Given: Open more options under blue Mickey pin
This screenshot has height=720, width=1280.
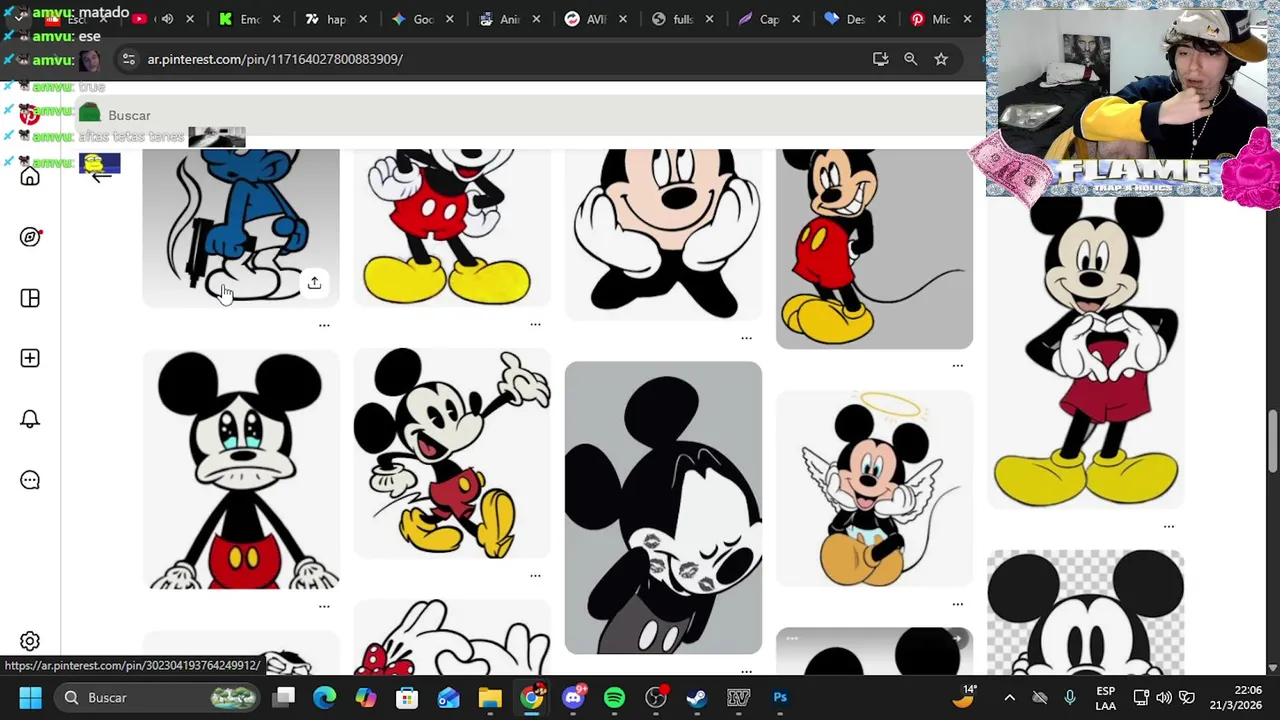Looking at the screenshot, I should pos(324,325).
